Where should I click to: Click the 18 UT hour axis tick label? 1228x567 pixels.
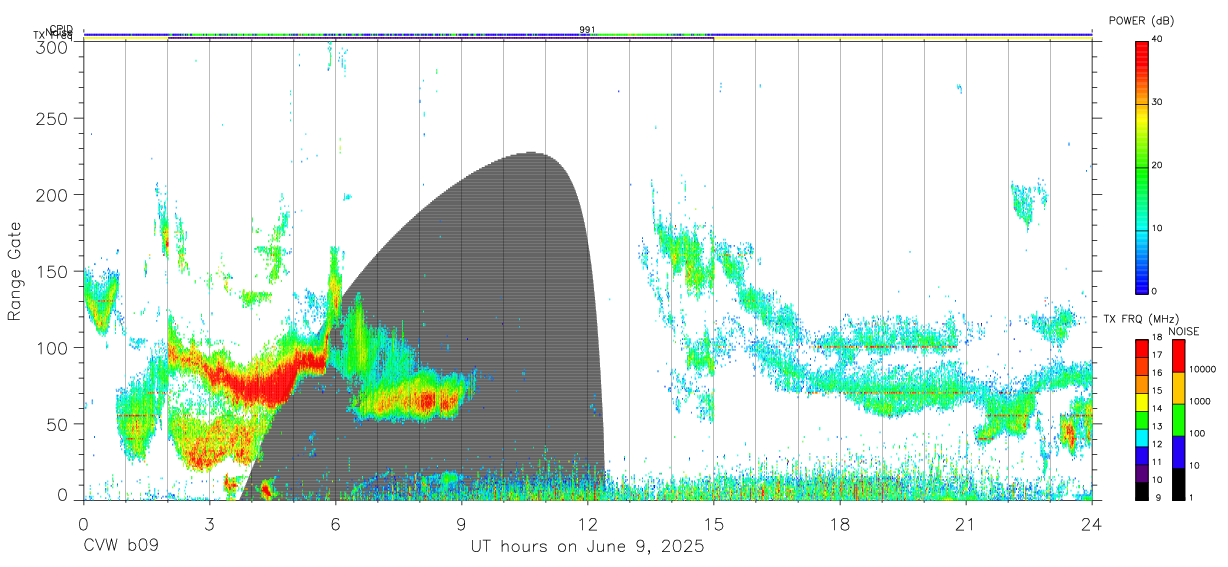840,523
